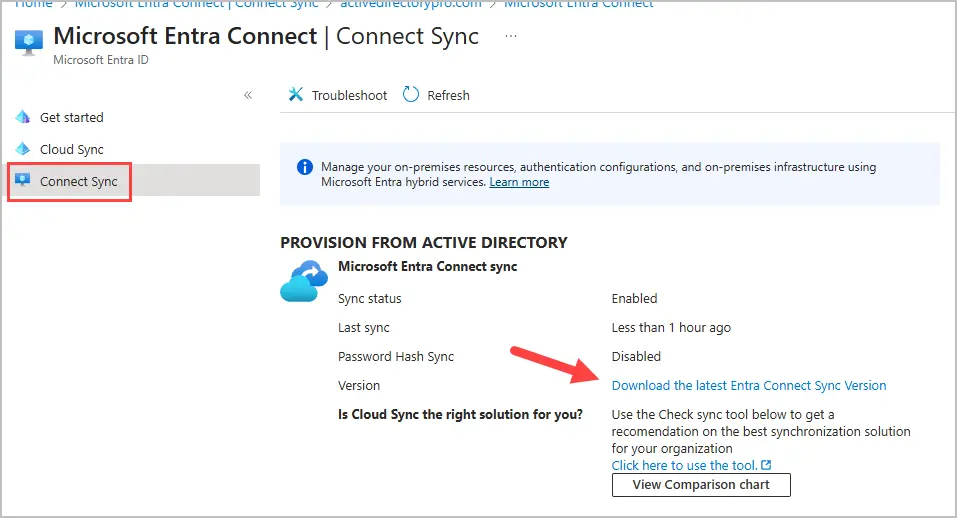The width and height of the screenshot is (957, 518).
Task: Go to Home in the breadcrumb
Action: click(31, 4)
